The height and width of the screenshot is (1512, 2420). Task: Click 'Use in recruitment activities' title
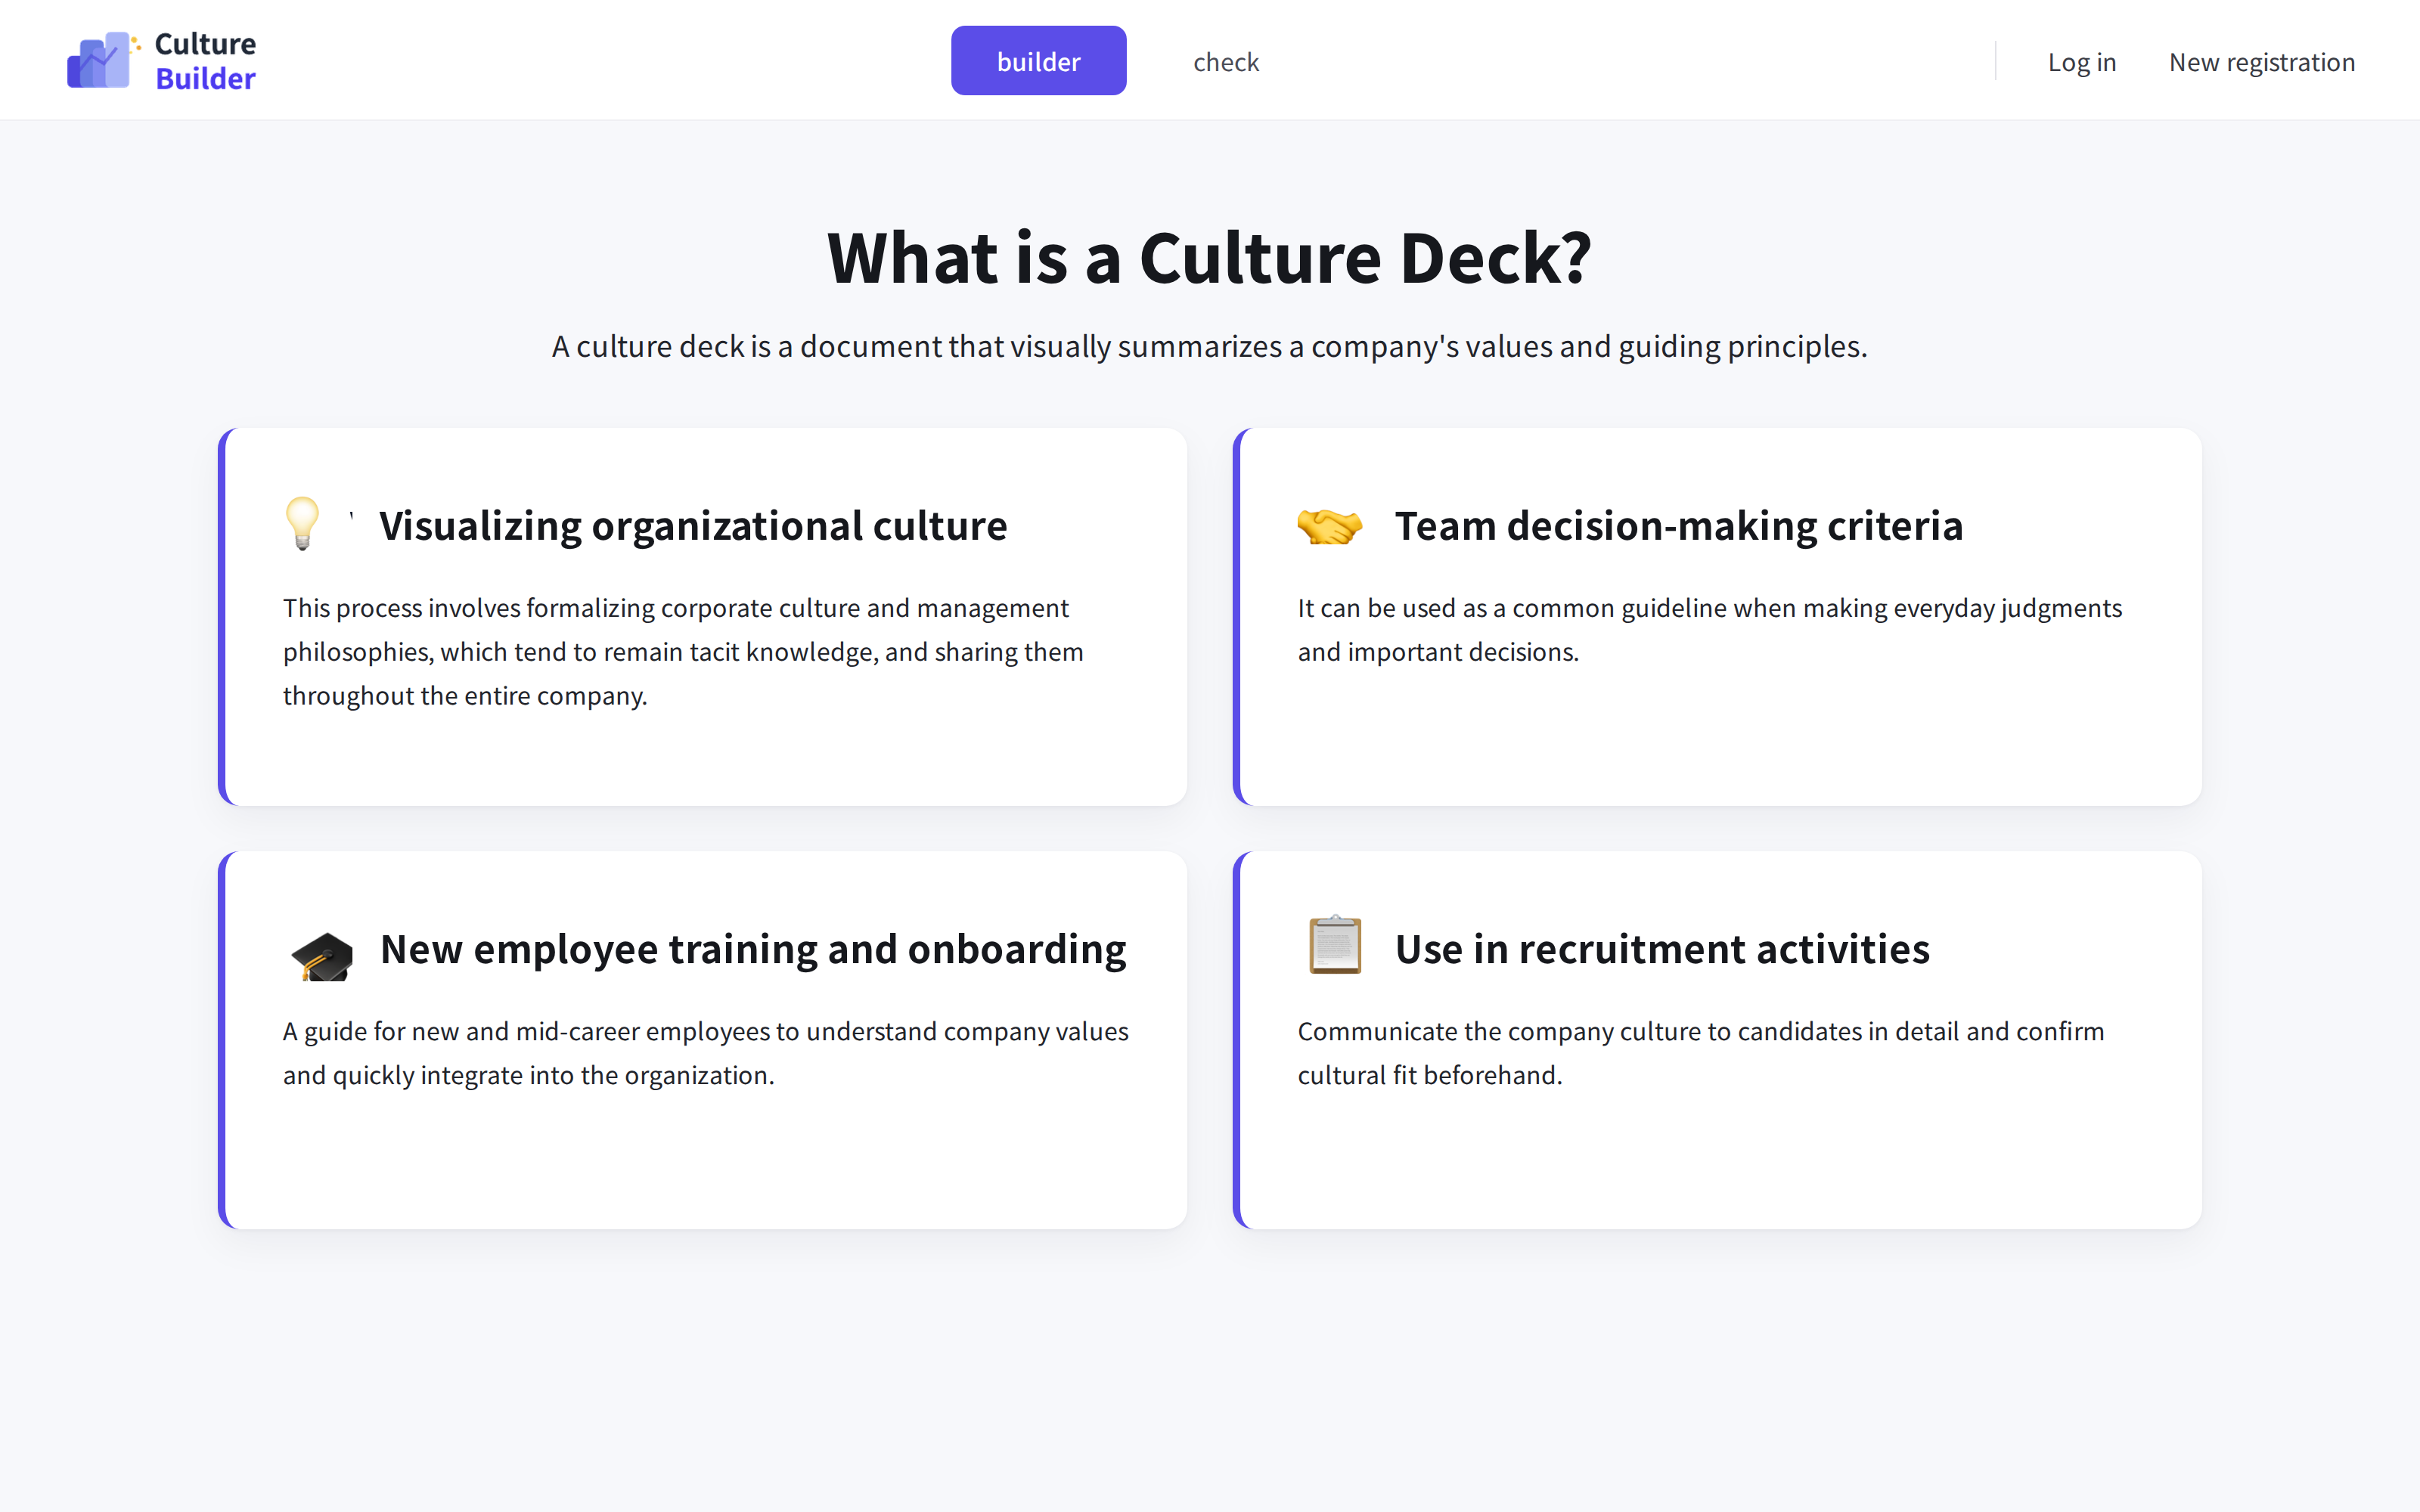click(x=1662, y=949)
